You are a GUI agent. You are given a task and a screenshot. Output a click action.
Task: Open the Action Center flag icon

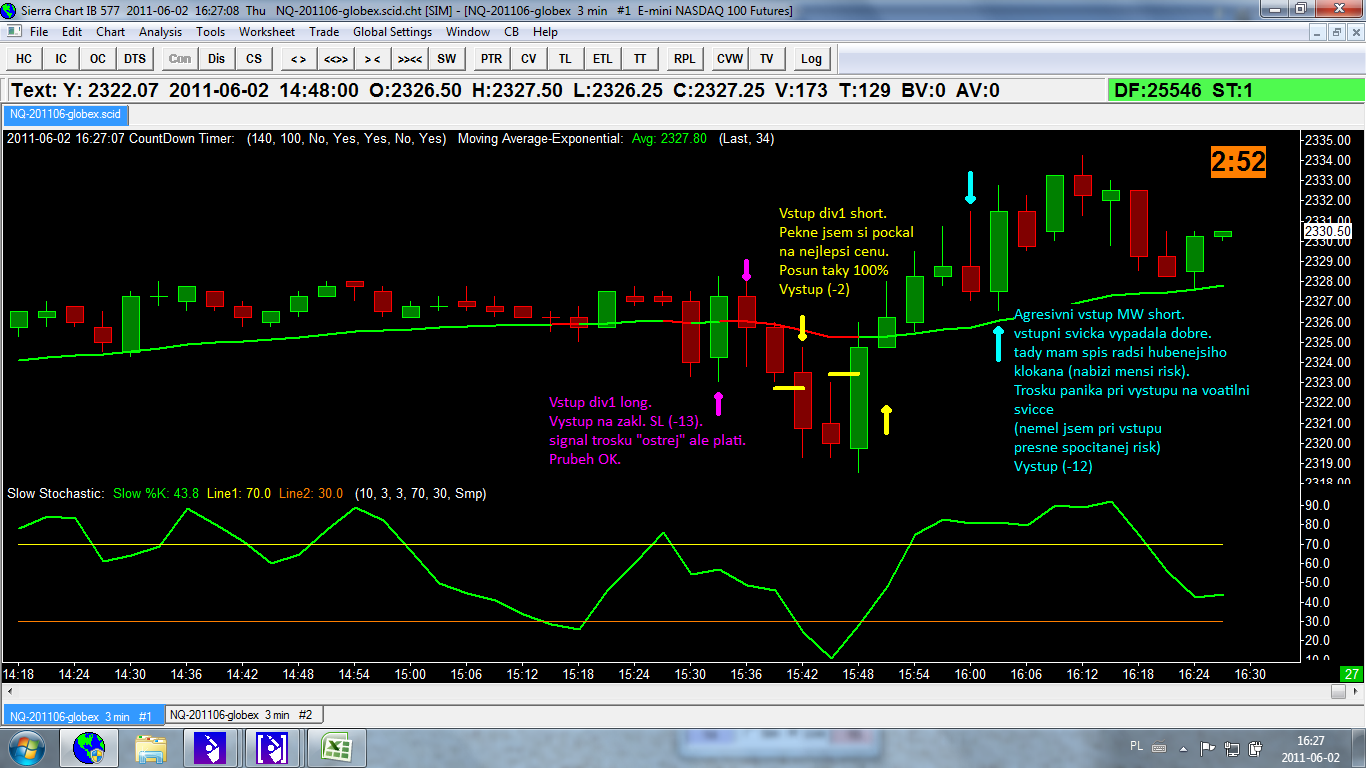pyautogui.click(x=1209, y=748)
